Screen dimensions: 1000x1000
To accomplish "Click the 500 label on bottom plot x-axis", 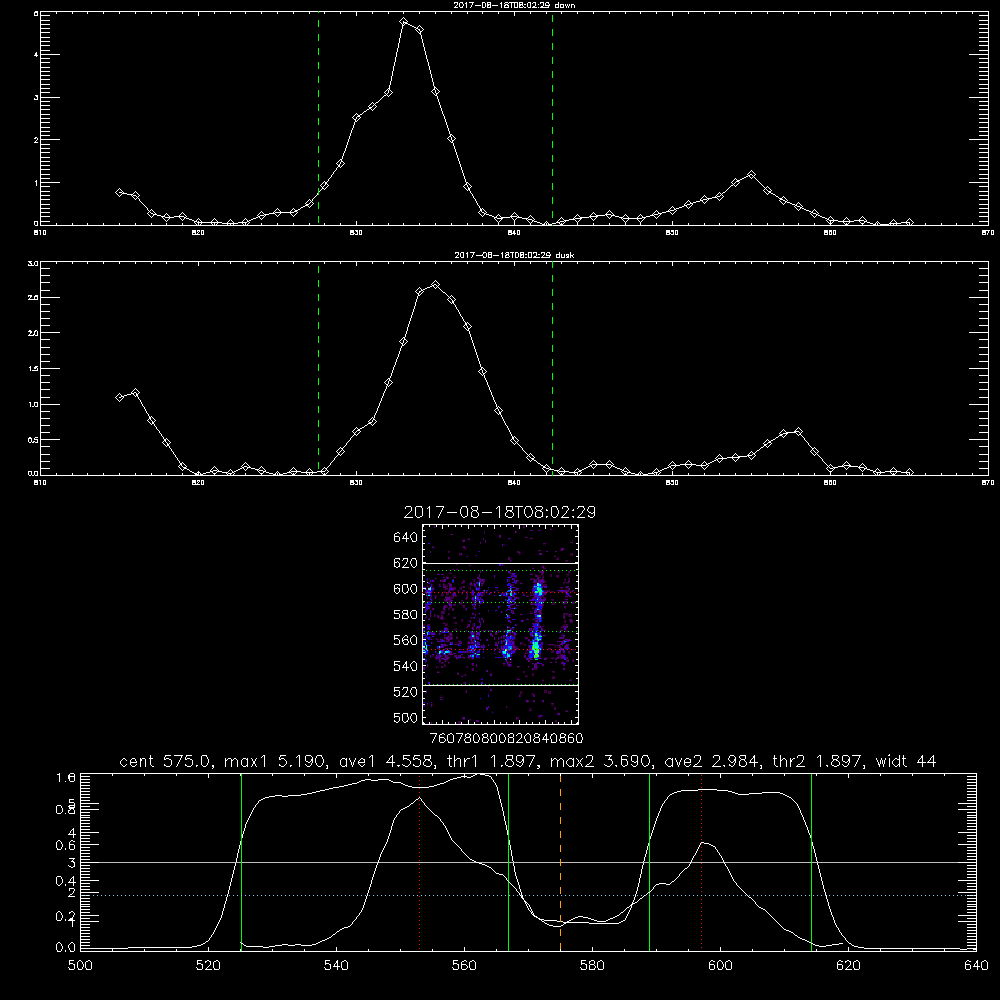I will 80,966.
